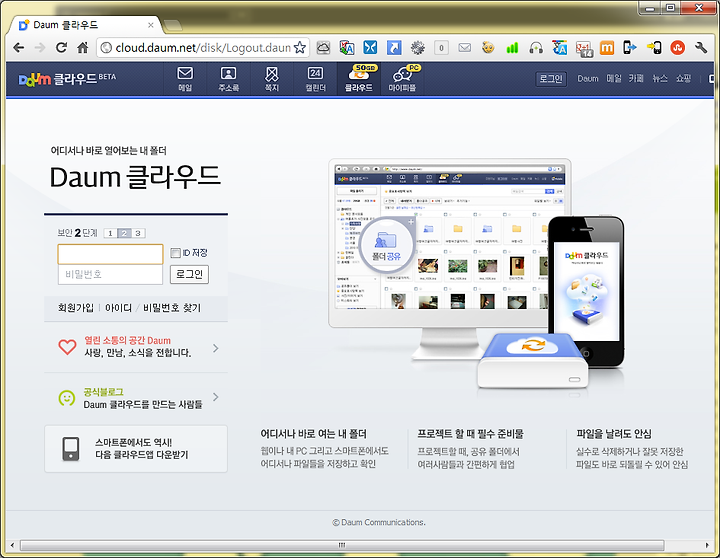This screenshot has width=720, height=558.
Task: Click the headphones extension icon
Action: (536, 47)
